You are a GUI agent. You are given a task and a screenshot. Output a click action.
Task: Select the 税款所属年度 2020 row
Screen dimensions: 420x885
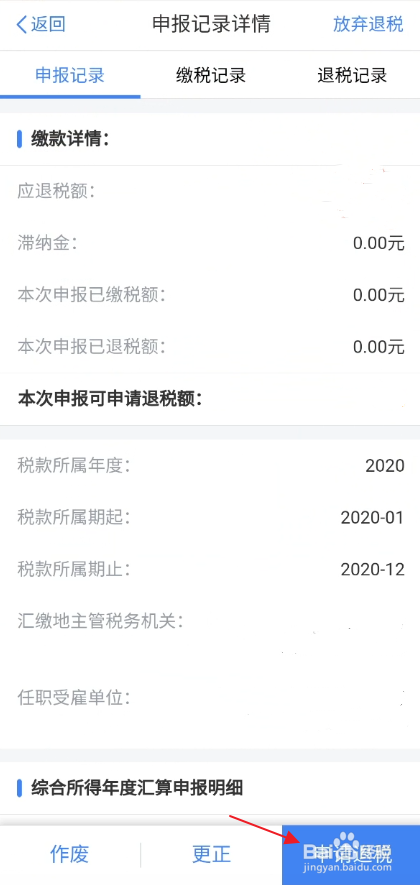tap(210, 466)
